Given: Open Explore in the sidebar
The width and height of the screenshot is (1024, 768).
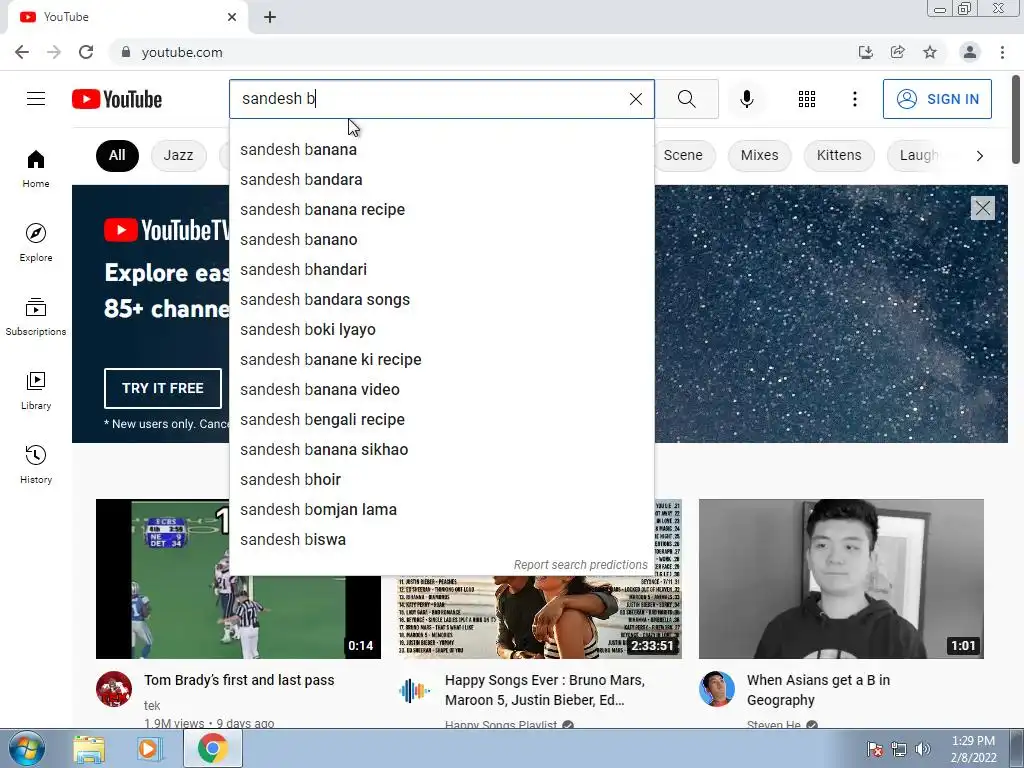Looking at the screenshot, I should 36,242.
